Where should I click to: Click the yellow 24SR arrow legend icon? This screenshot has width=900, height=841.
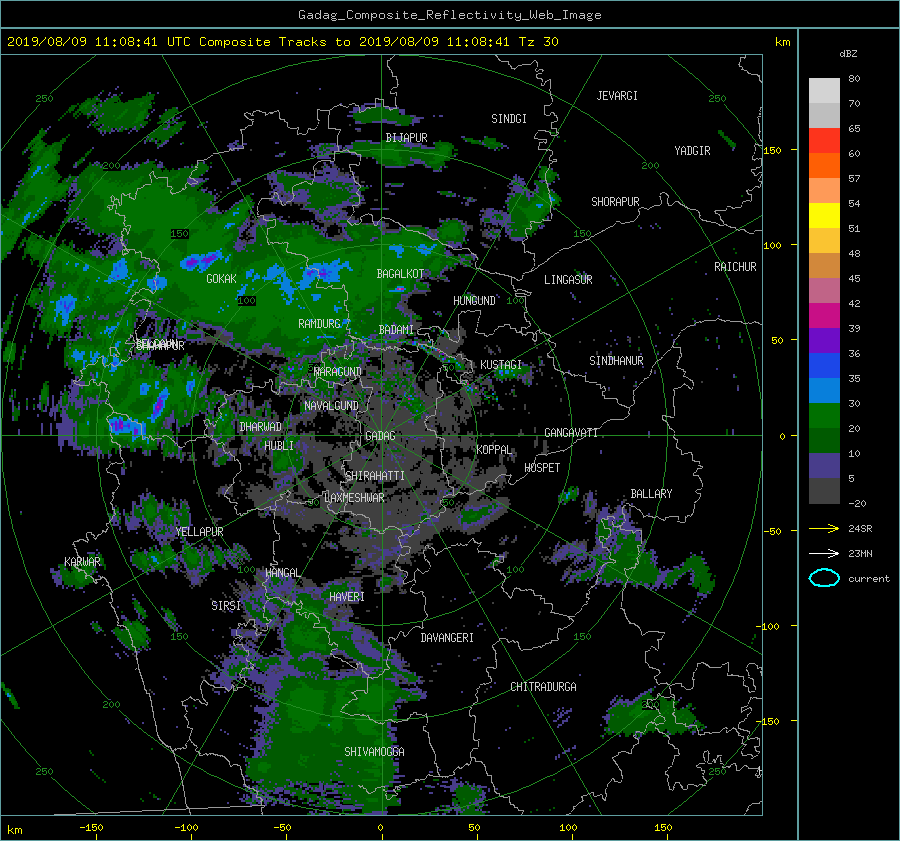click(824, 528)
